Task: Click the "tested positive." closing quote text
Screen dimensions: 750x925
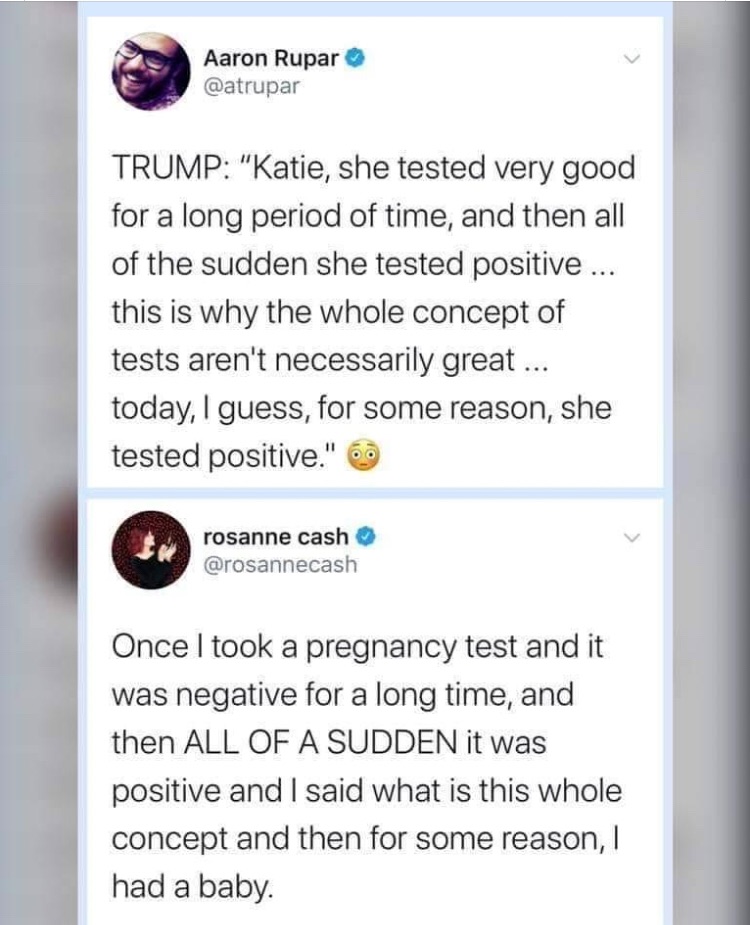Action: click(x=224, y=456)
